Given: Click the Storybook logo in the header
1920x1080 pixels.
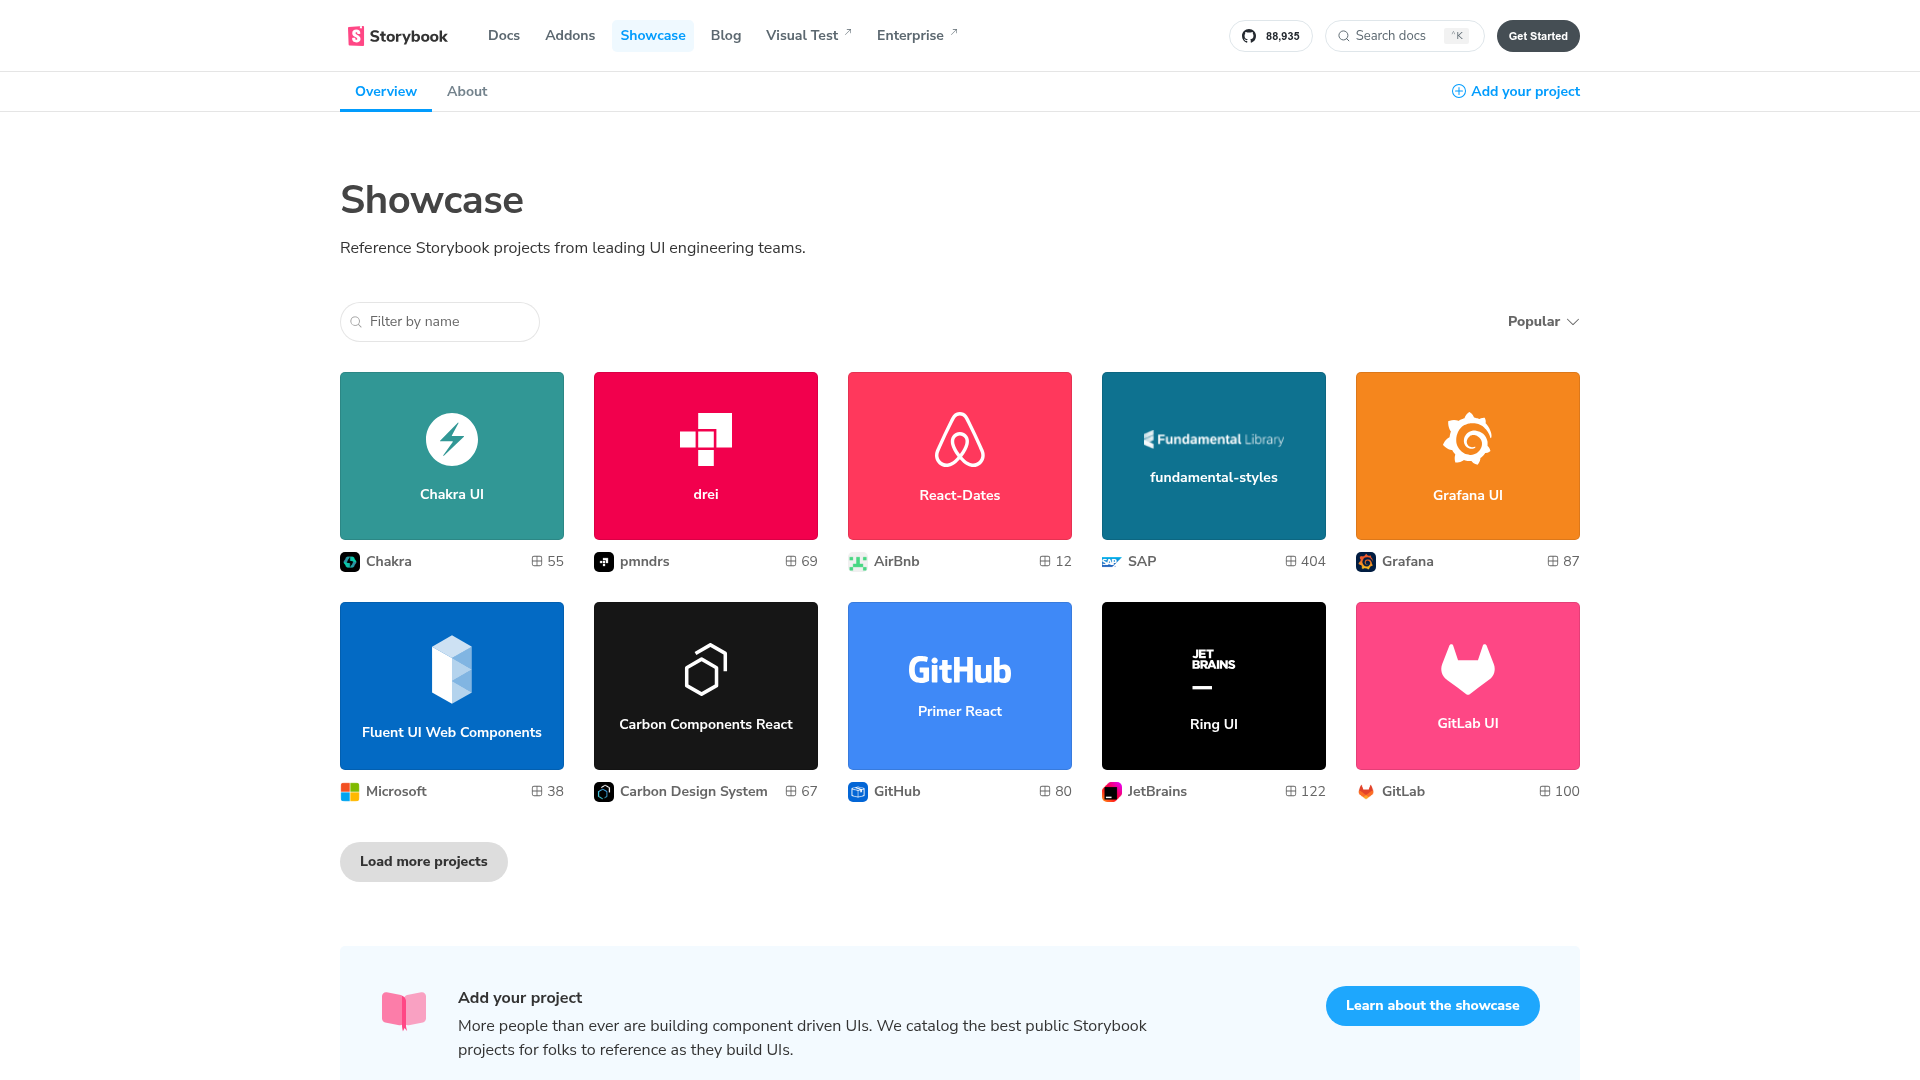Looking at the screenshot, I should [x=397, y=36].
